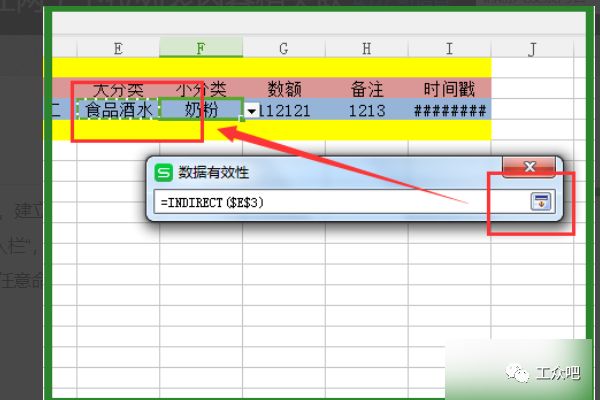Select the cell with value 1213
The height and width of the screenshot is (400, 600).
[366, 110]
